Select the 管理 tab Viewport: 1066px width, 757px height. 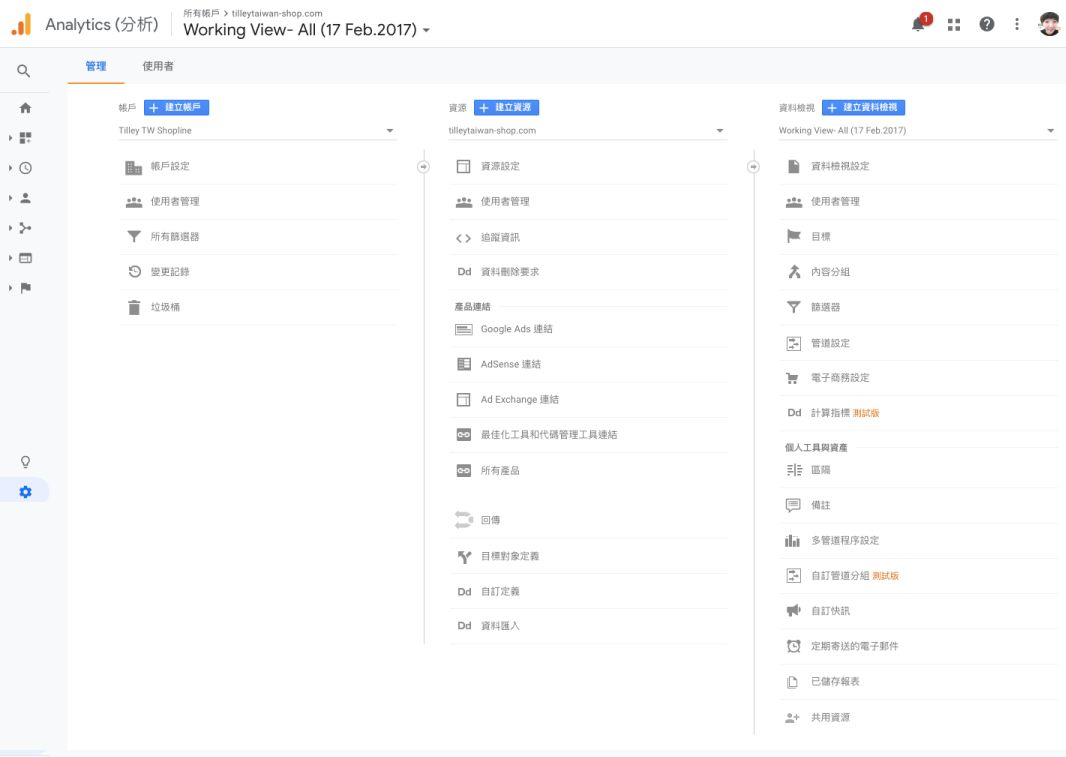[96, 67]
